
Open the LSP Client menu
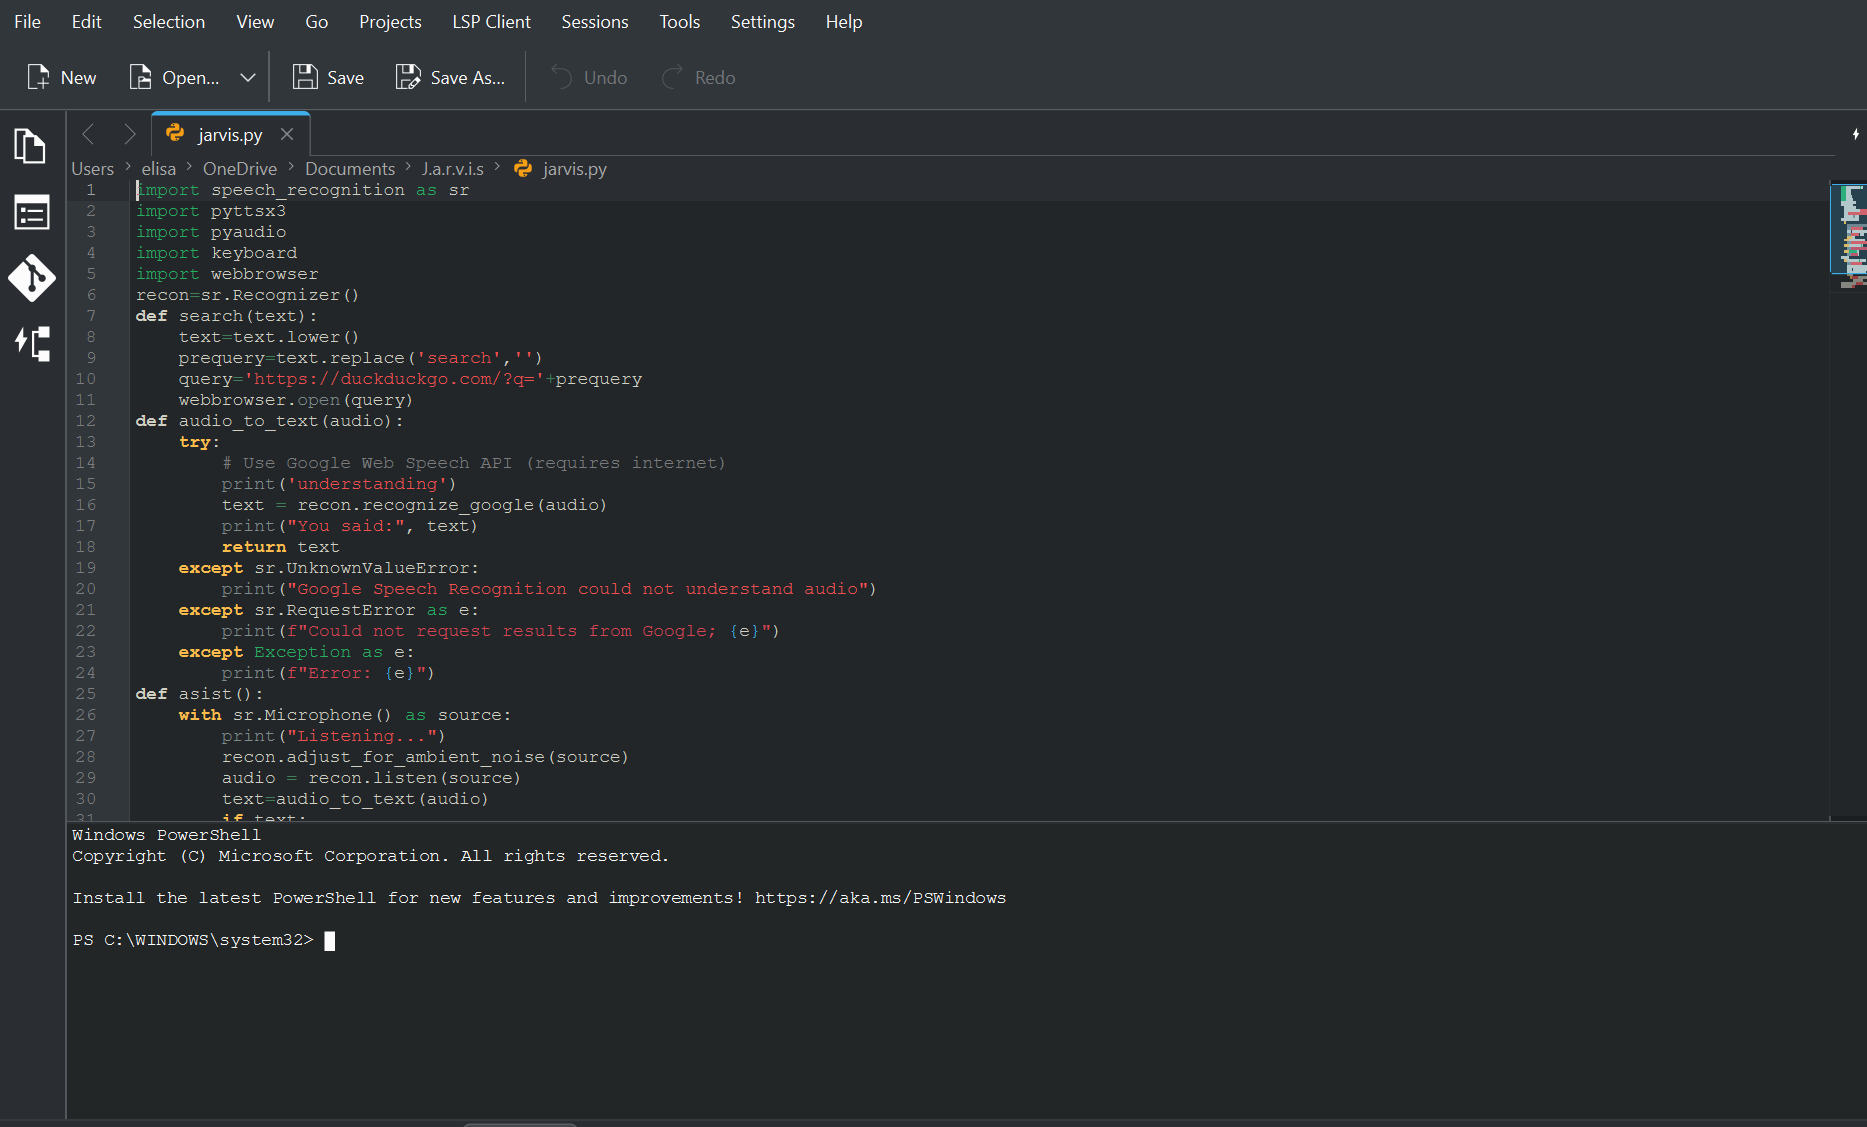click(x=491, y=22)
